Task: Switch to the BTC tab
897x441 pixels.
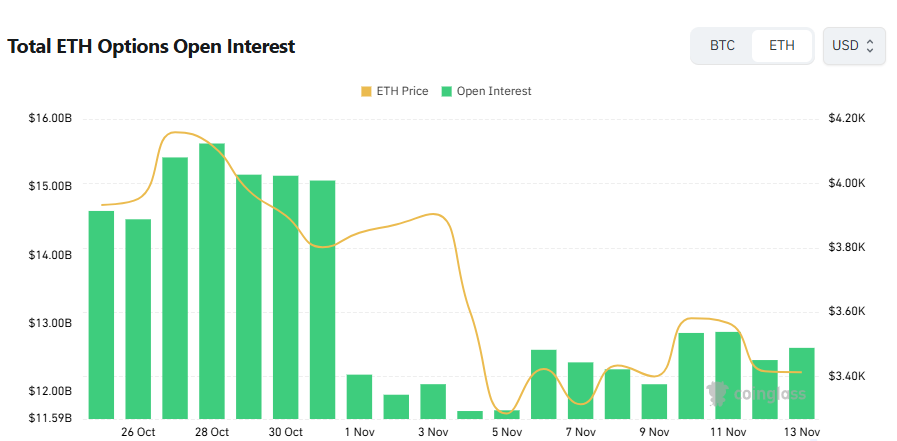Action: click(722, 46)
